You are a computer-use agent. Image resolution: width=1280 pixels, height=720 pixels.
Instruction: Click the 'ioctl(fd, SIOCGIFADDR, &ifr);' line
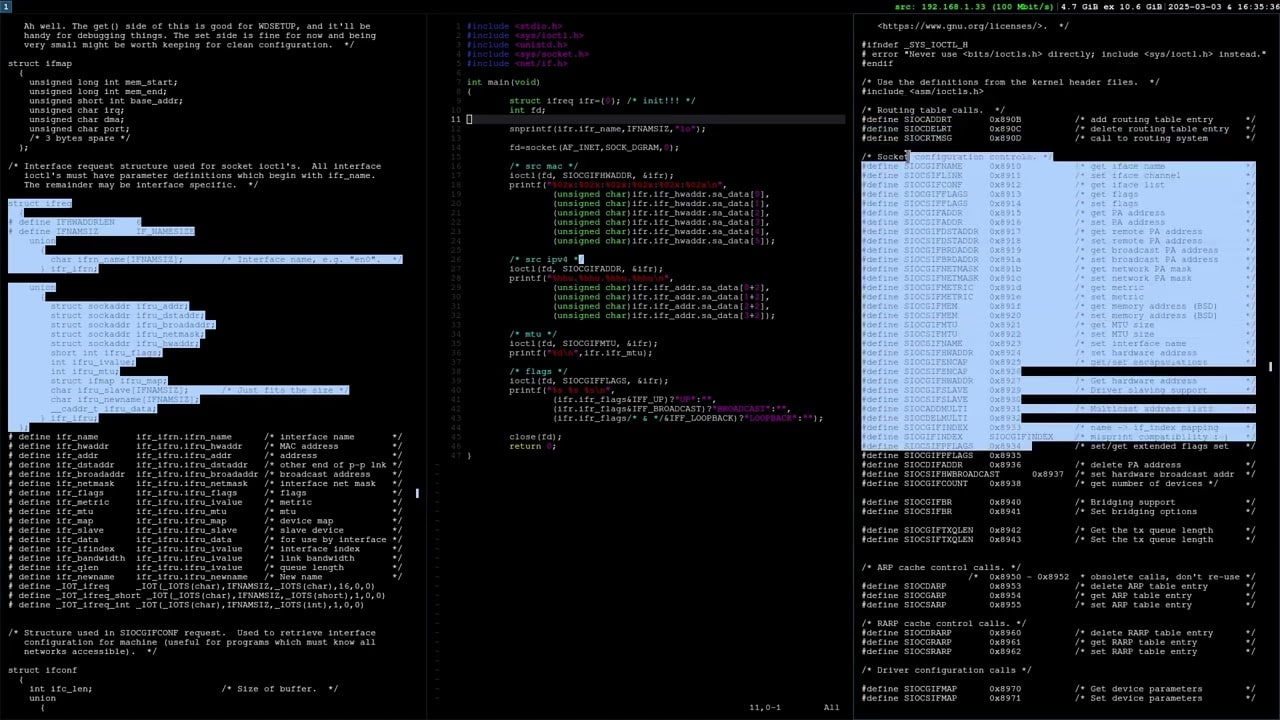tap(586, 269)
